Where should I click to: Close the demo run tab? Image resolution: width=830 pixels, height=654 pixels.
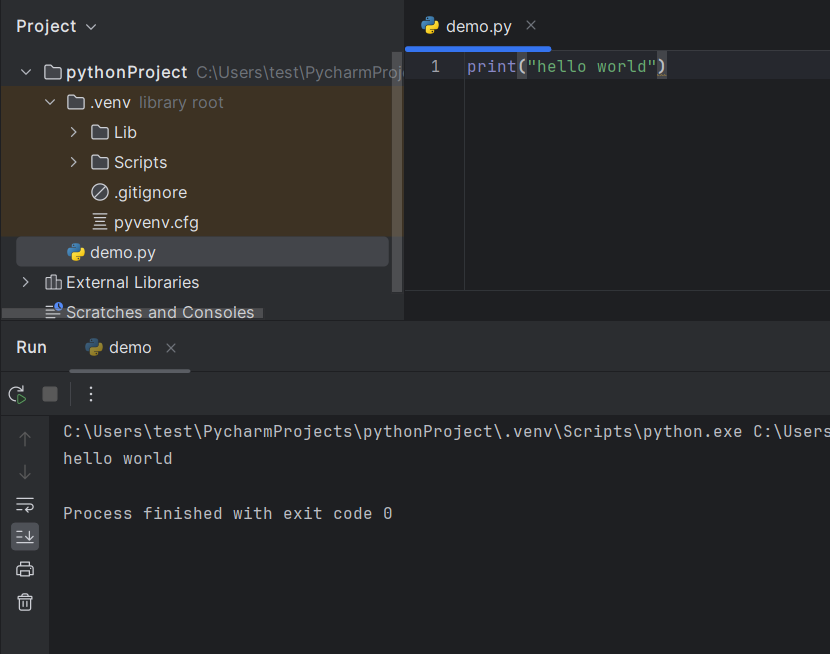pyautogui.click(x=171, y=348)
